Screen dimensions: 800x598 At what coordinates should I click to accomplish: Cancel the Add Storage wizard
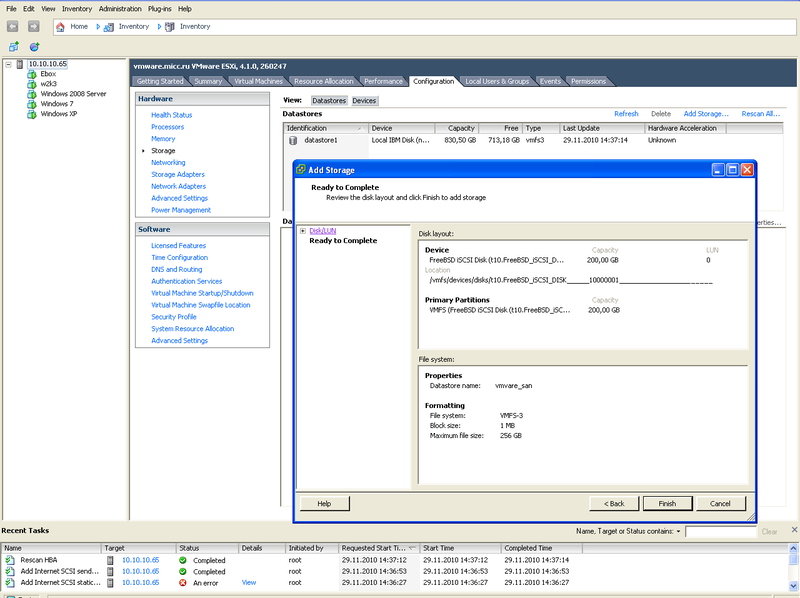point(720,504)
